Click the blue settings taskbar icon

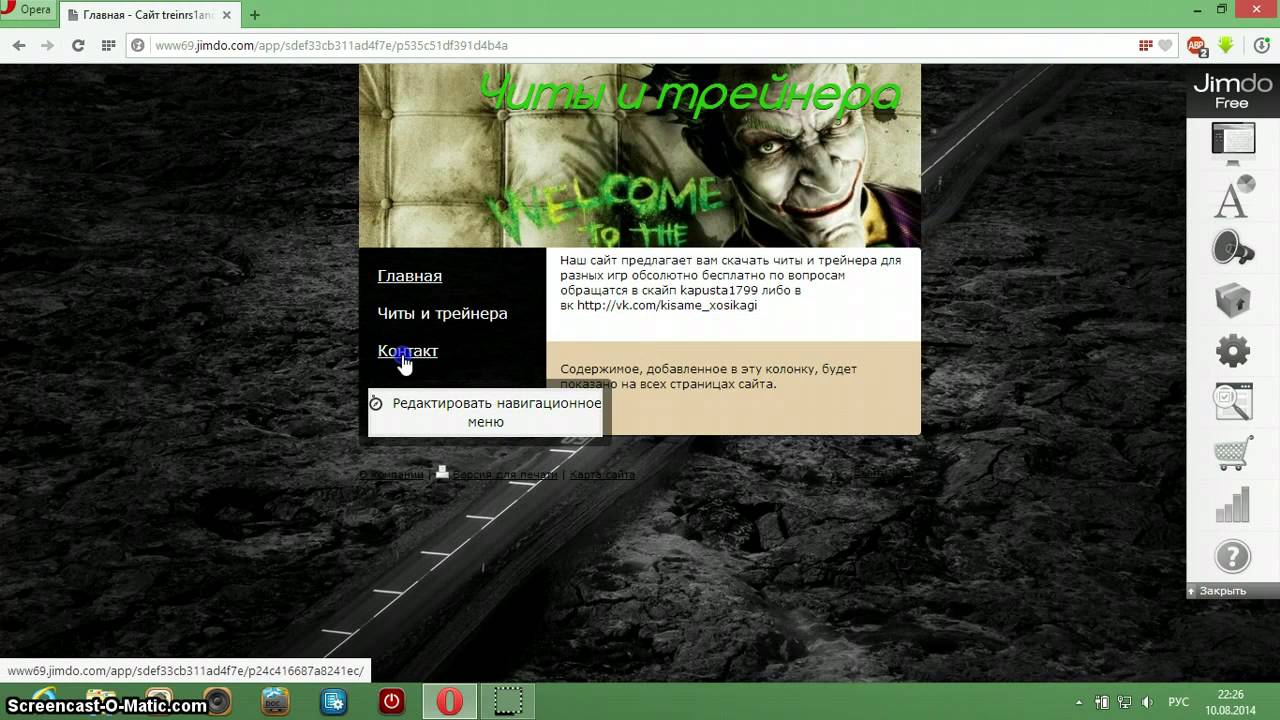(334, 702)
